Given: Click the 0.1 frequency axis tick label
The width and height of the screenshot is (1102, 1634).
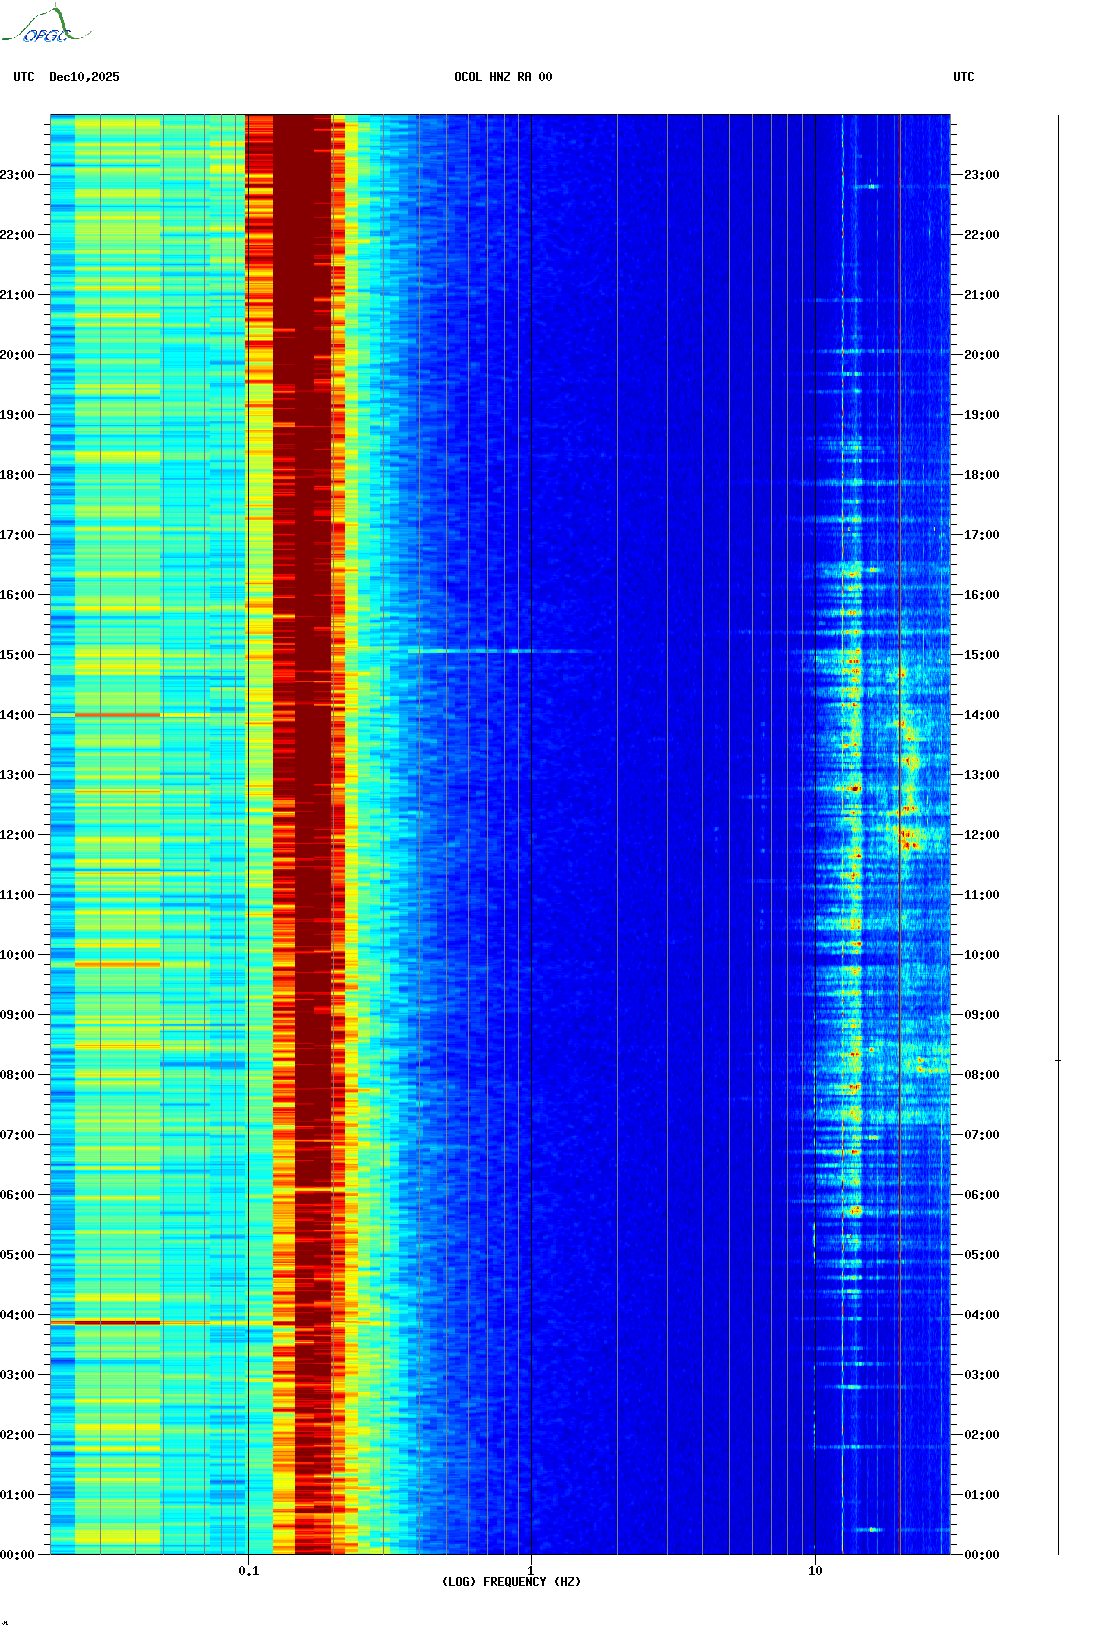Looking at the screenshot, I should click(248, 1570).
